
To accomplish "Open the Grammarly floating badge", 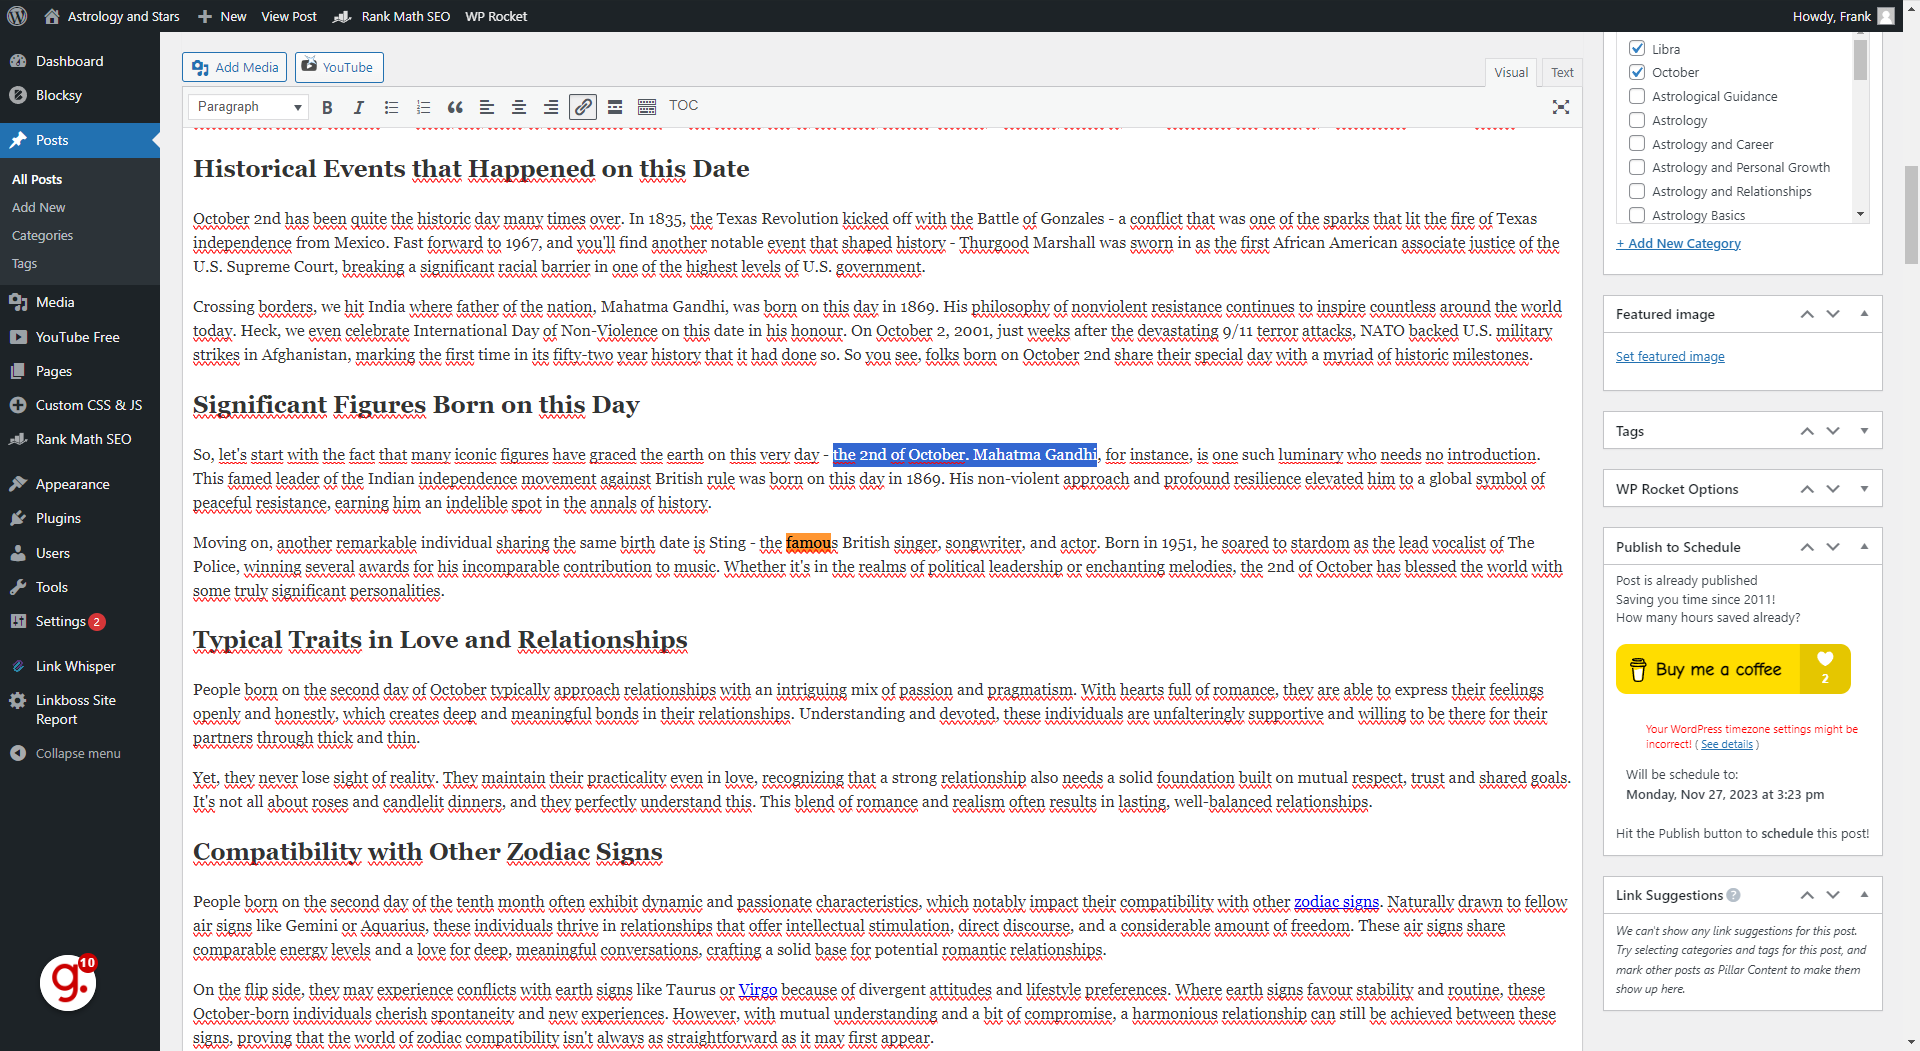I will click(x=68, y=983).
